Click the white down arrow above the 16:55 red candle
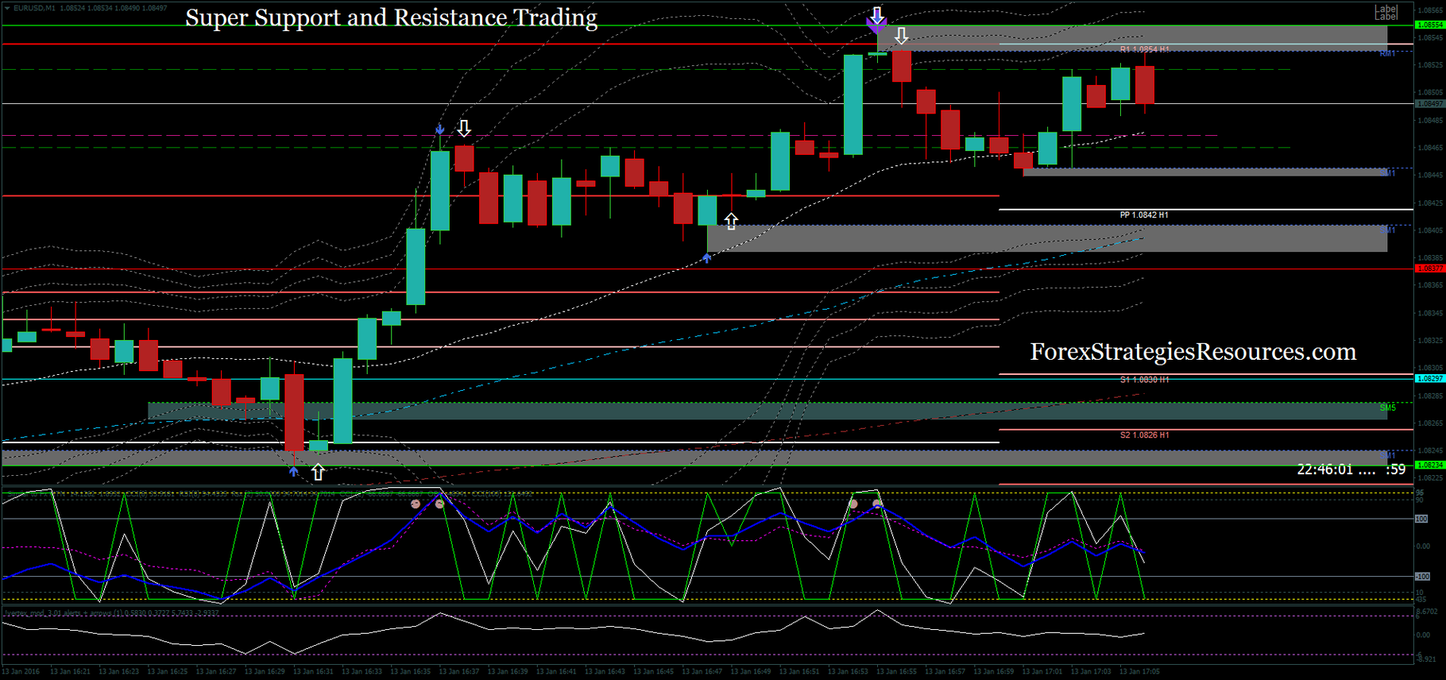 click(x=901, y=37)
